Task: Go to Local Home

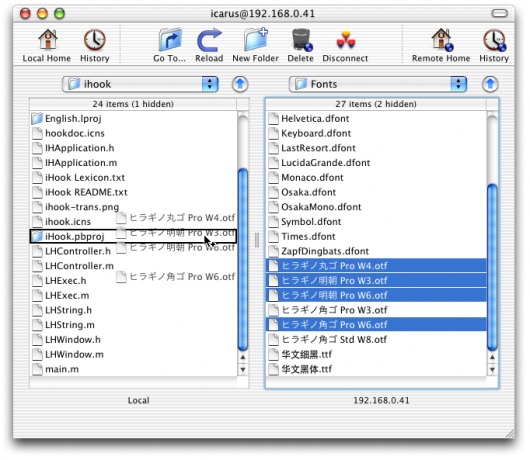Action: tap(47, 45)
